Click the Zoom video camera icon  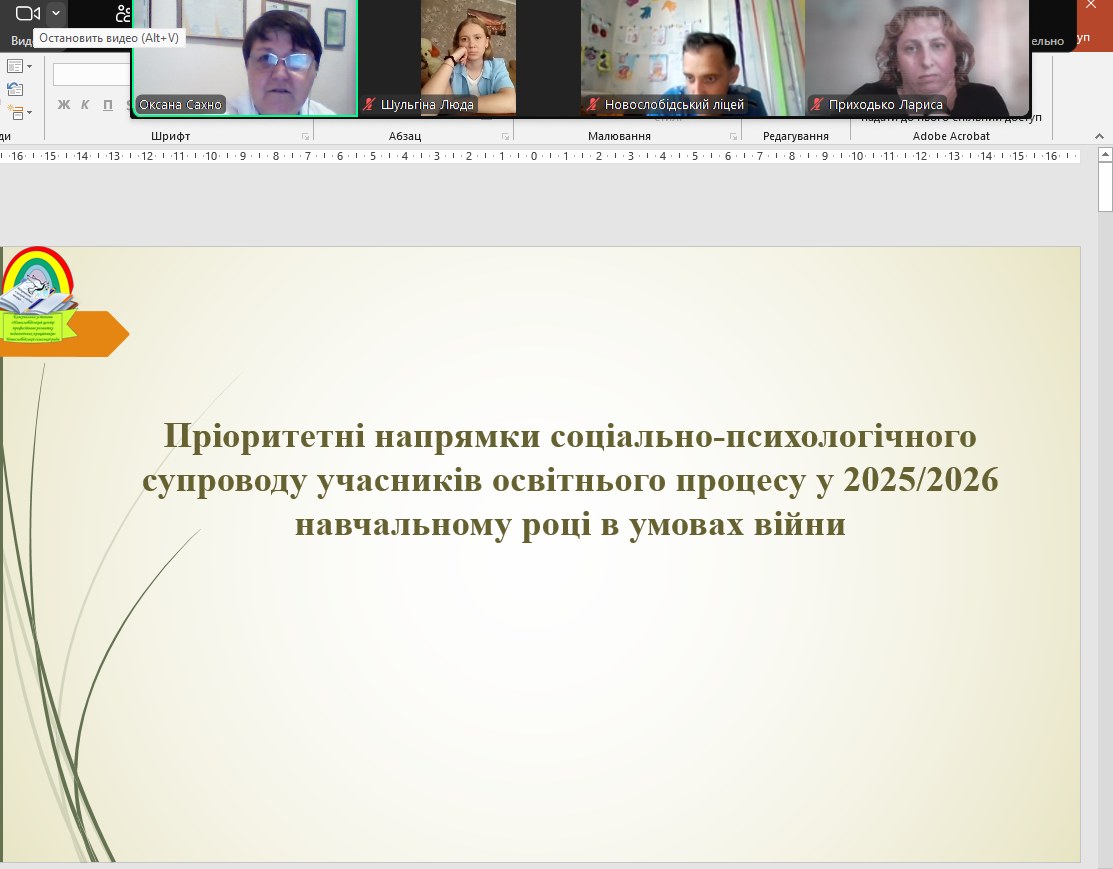point(27,13)
